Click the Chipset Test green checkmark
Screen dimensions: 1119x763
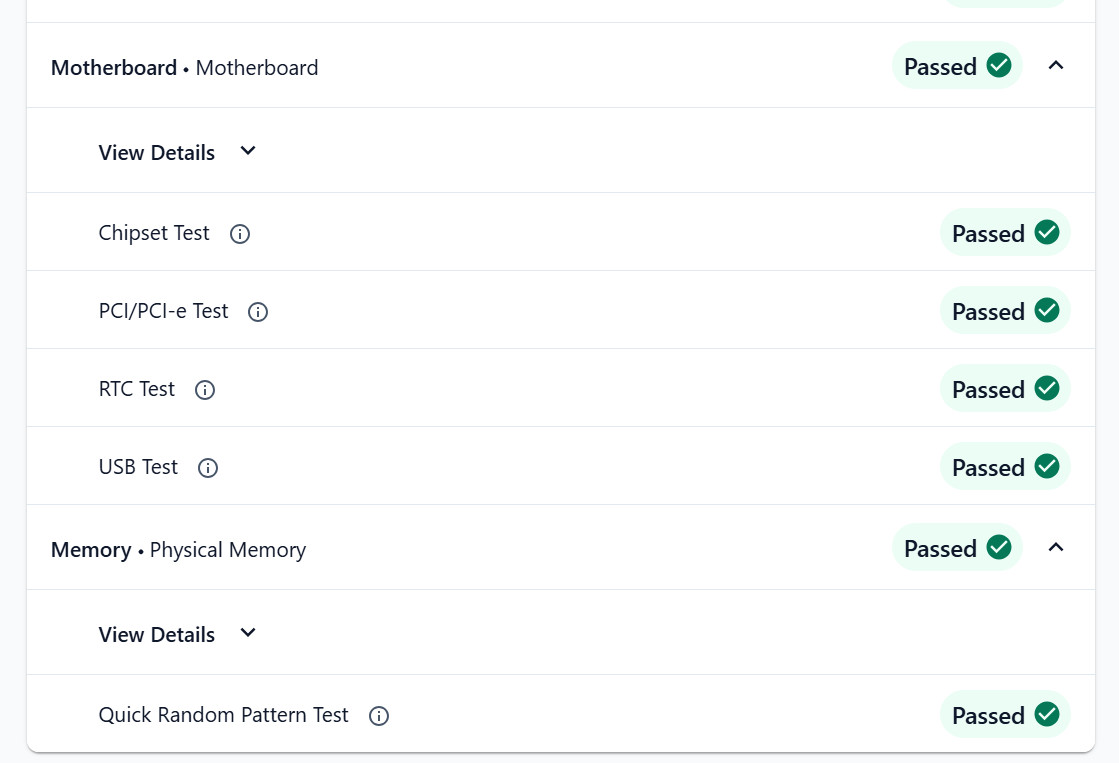[1047, 232]
